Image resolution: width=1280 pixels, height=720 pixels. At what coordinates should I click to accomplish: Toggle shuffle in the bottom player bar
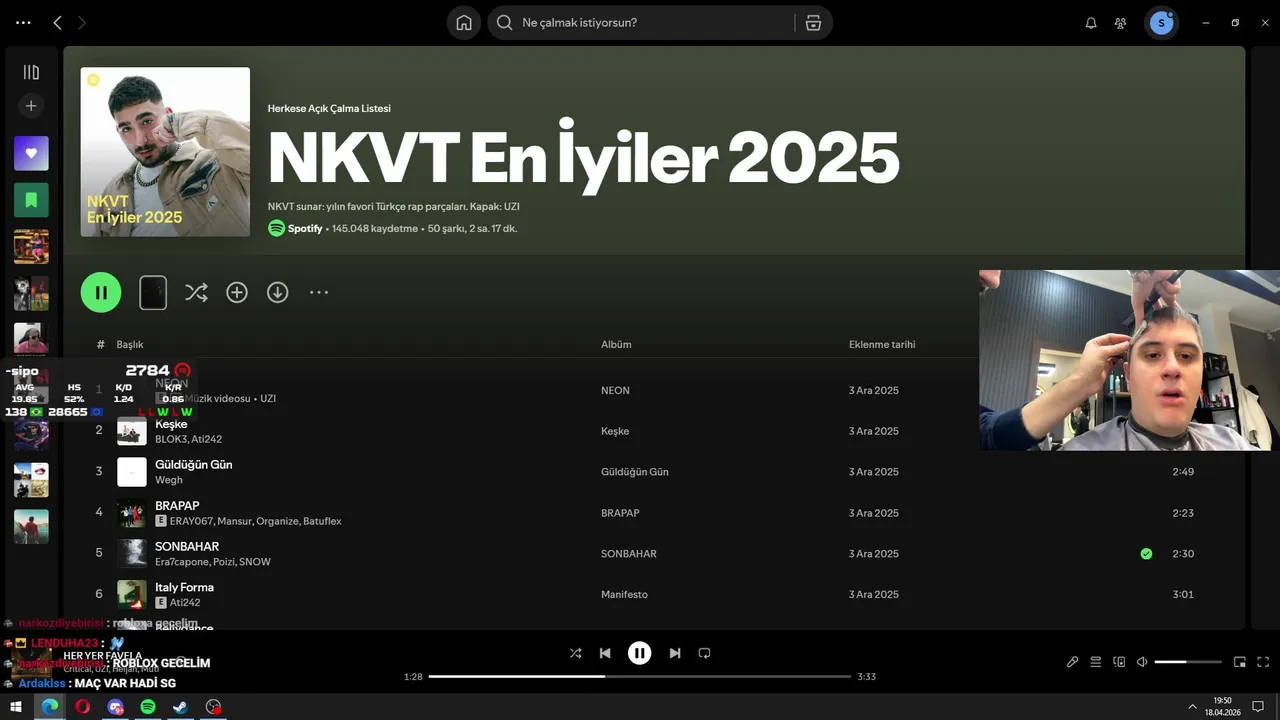tap(575, 653)
